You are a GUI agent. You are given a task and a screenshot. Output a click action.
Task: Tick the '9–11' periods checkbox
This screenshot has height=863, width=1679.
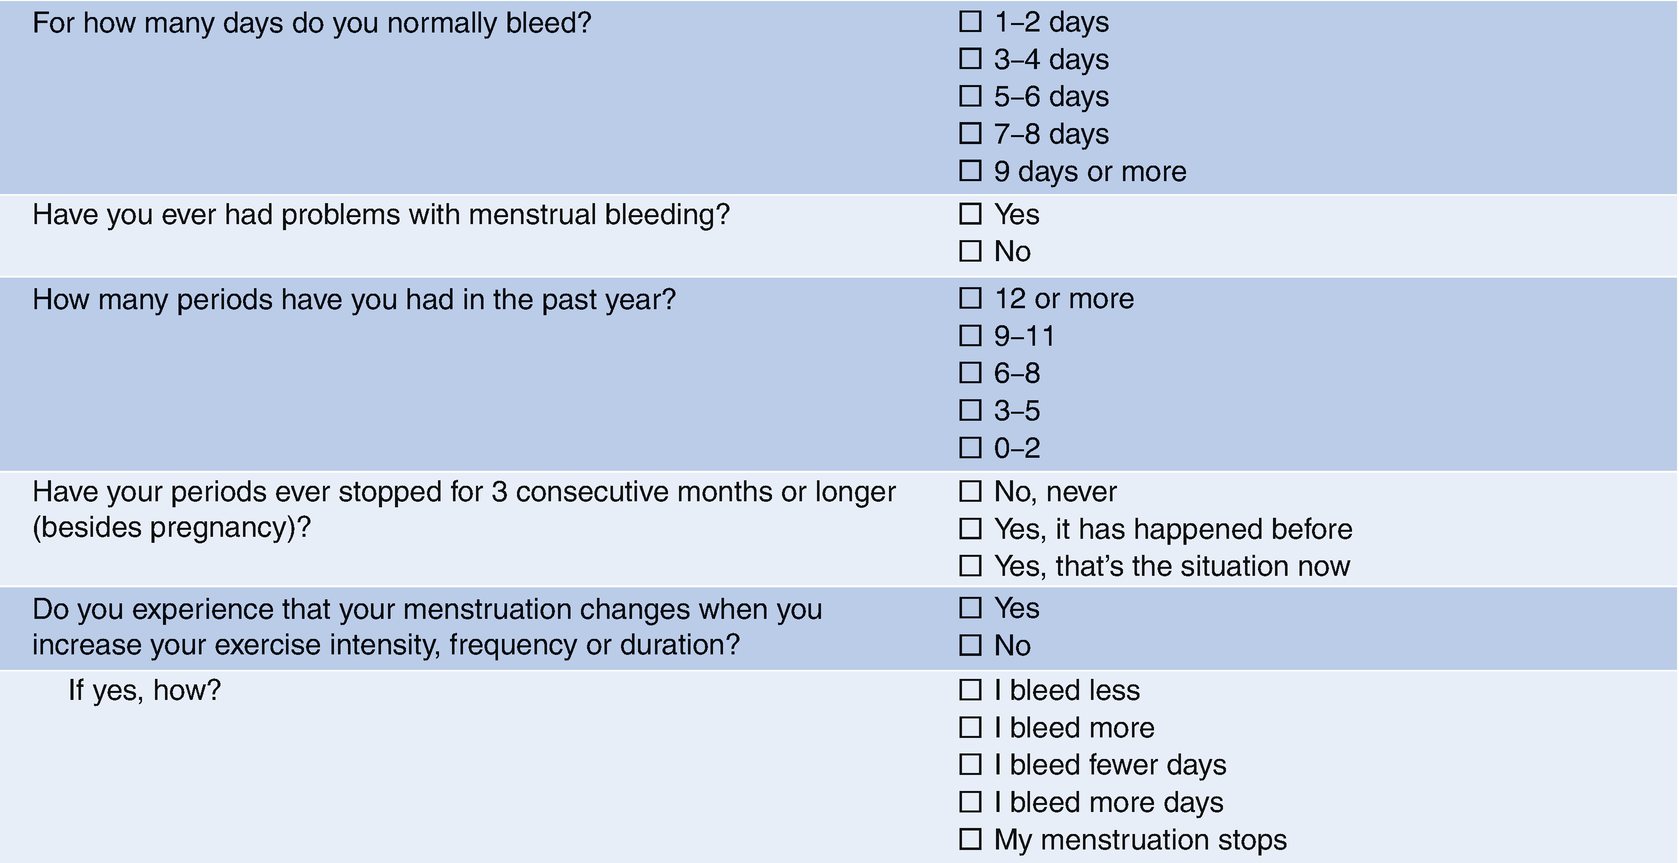click(970, 335)
